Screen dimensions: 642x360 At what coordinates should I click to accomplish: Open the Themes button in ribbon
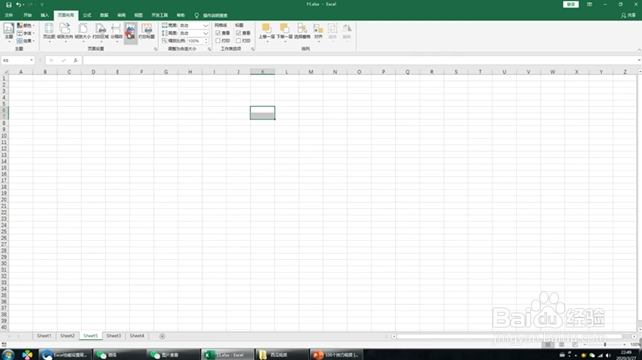pyautogui.click(x=9, y=32)
